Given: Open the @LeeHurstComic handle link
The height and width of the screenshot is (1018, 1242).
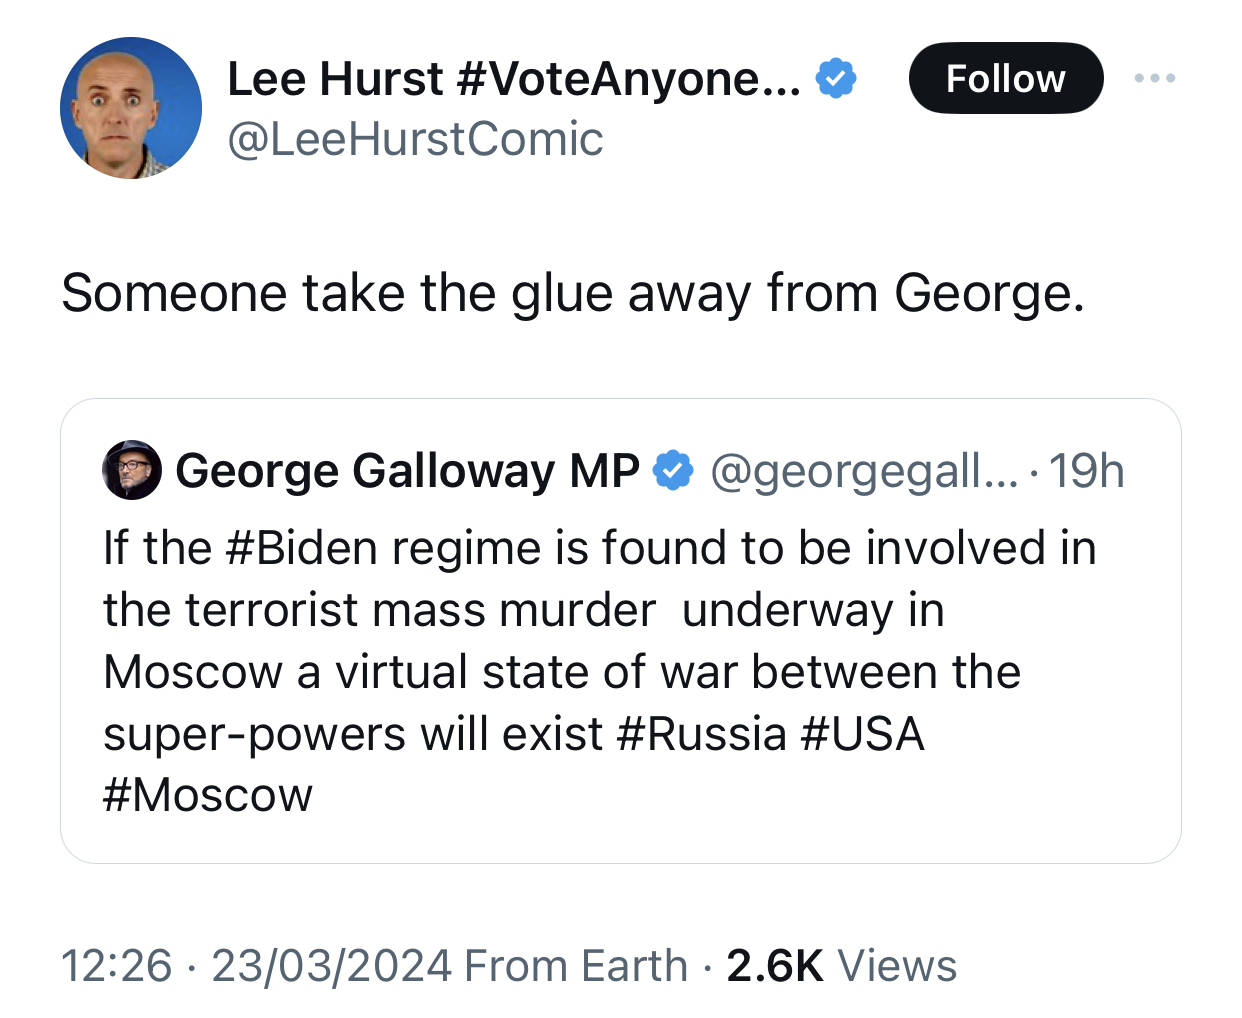Looking at the screenshot, I should (x=415, y=139).
